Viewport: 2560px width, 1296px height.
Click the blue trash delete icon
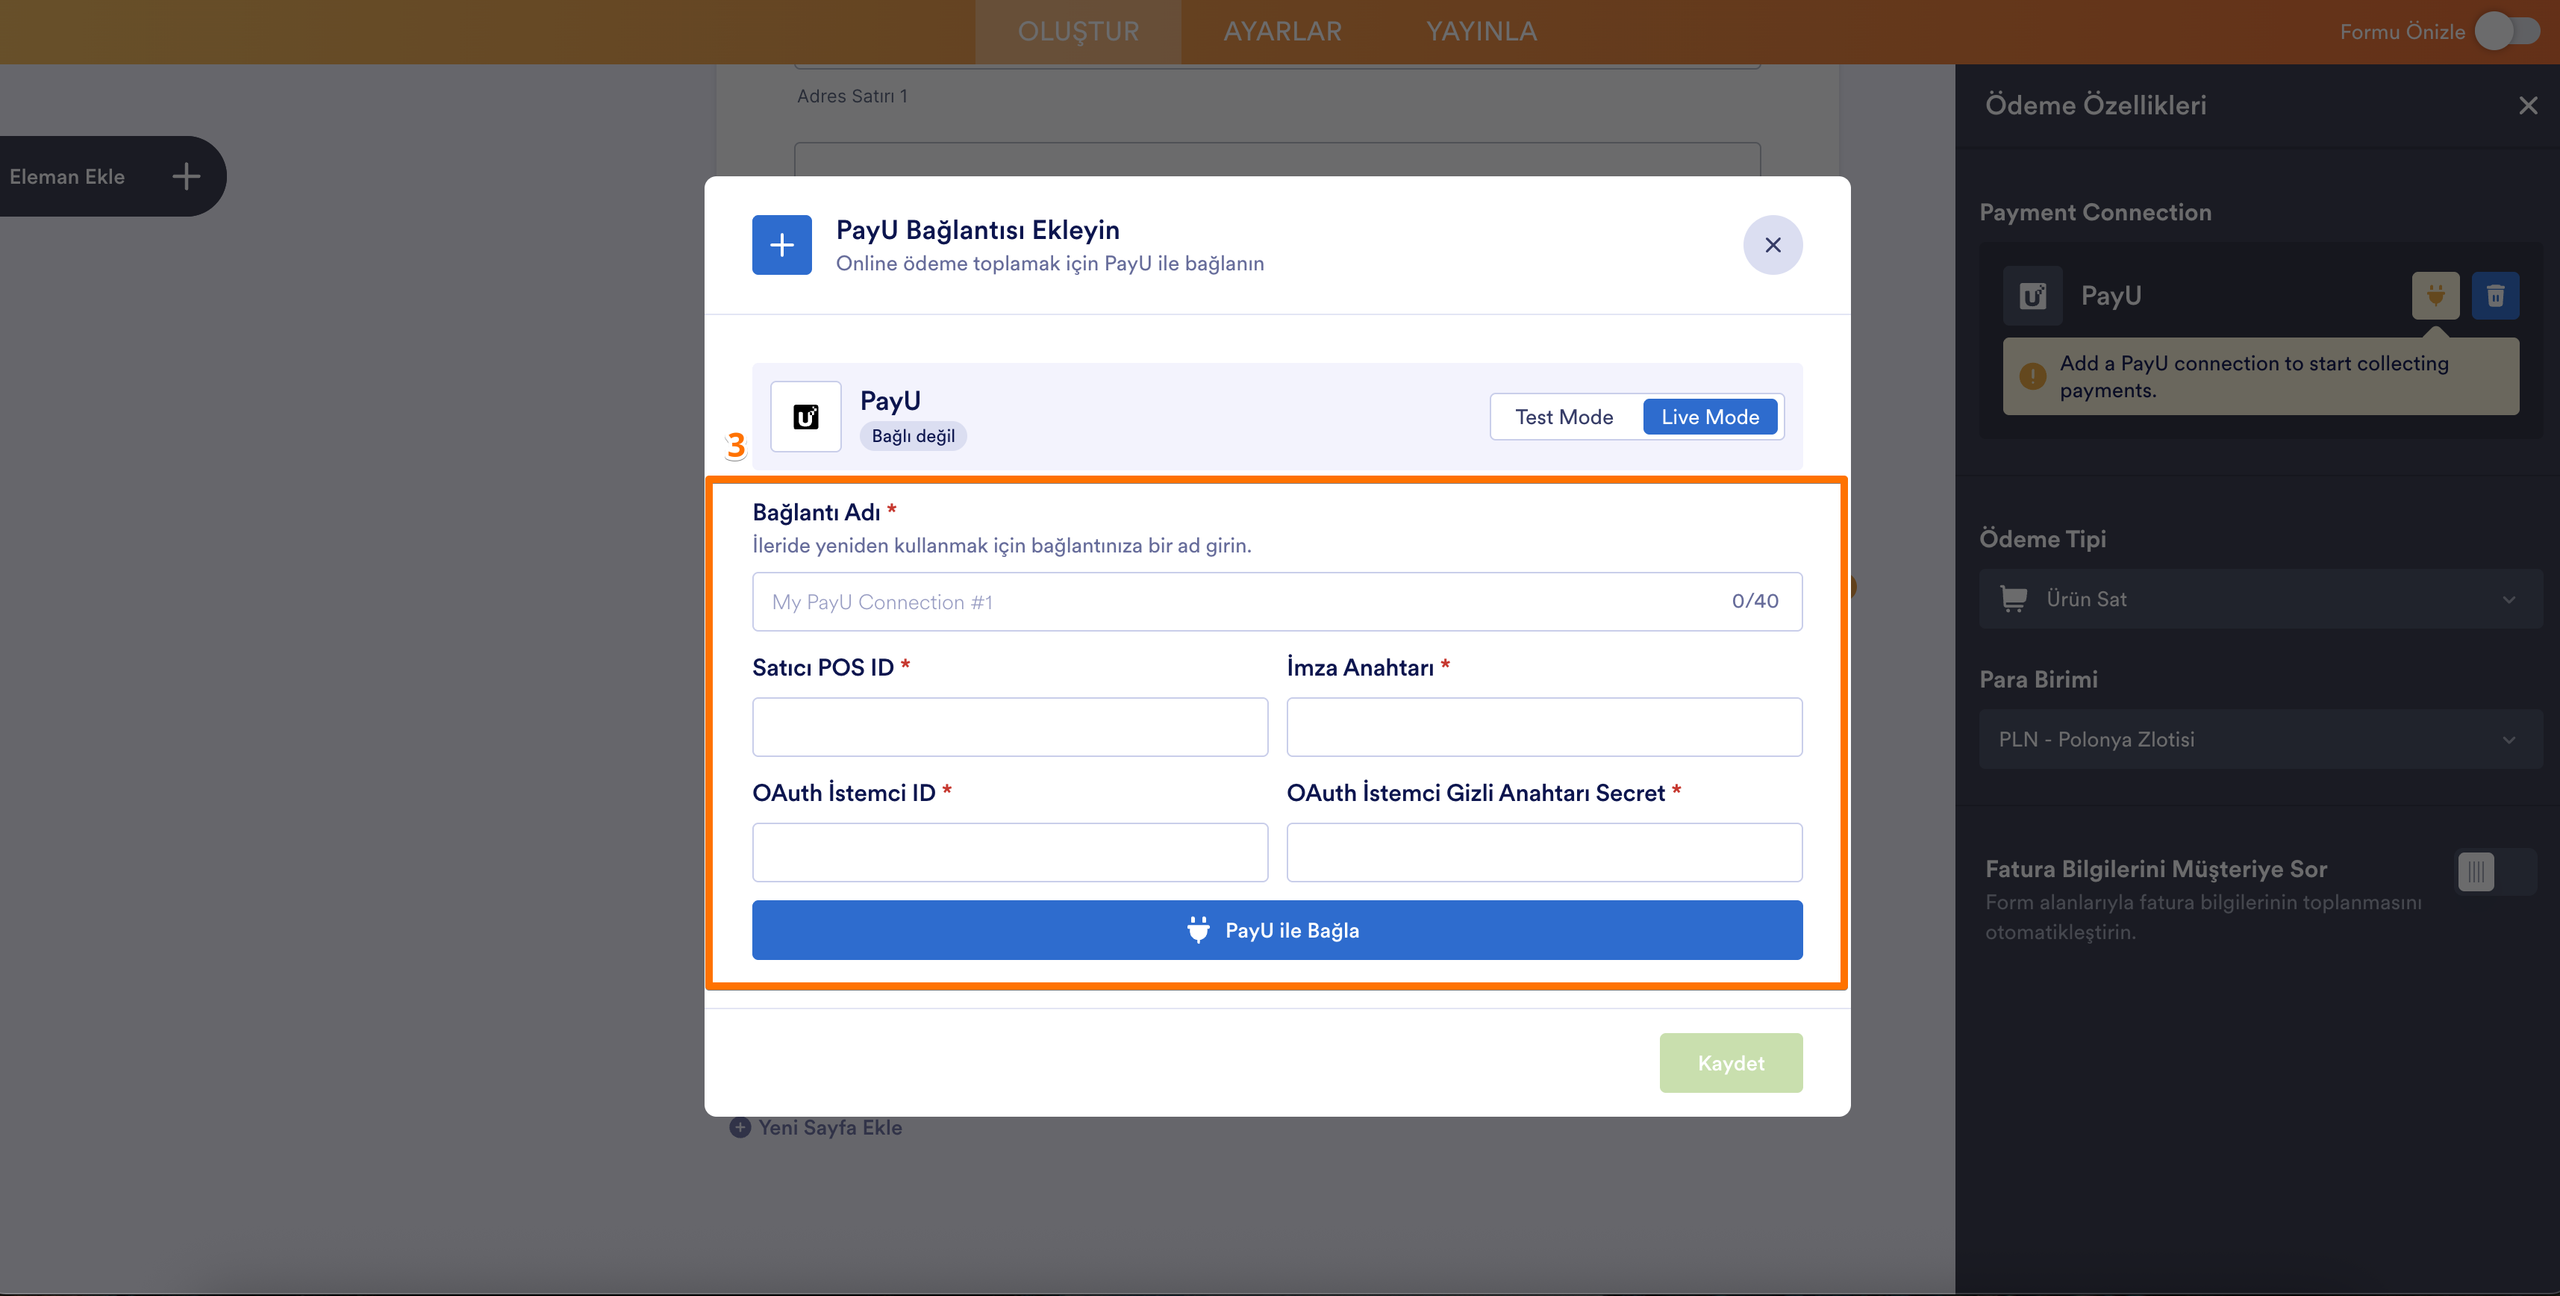click(x=2496, y=296)
